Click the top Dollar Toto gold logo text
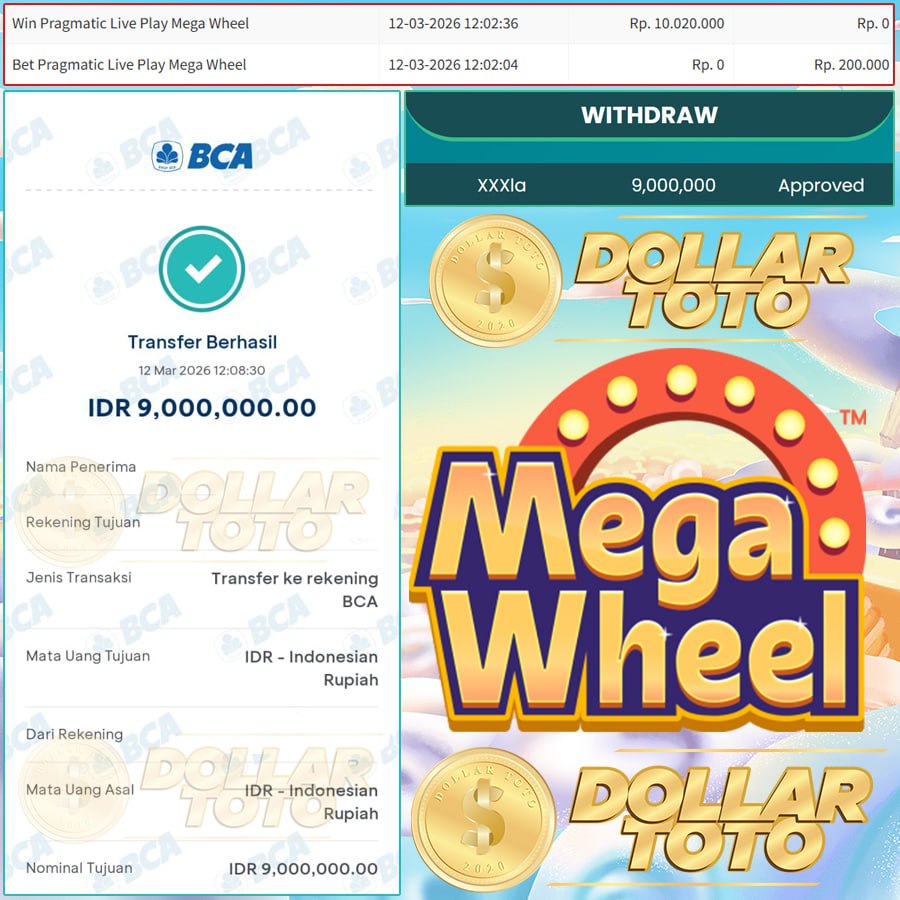Image resolution: width=900 pixels, height=900 pixels. tap(713, 280)
